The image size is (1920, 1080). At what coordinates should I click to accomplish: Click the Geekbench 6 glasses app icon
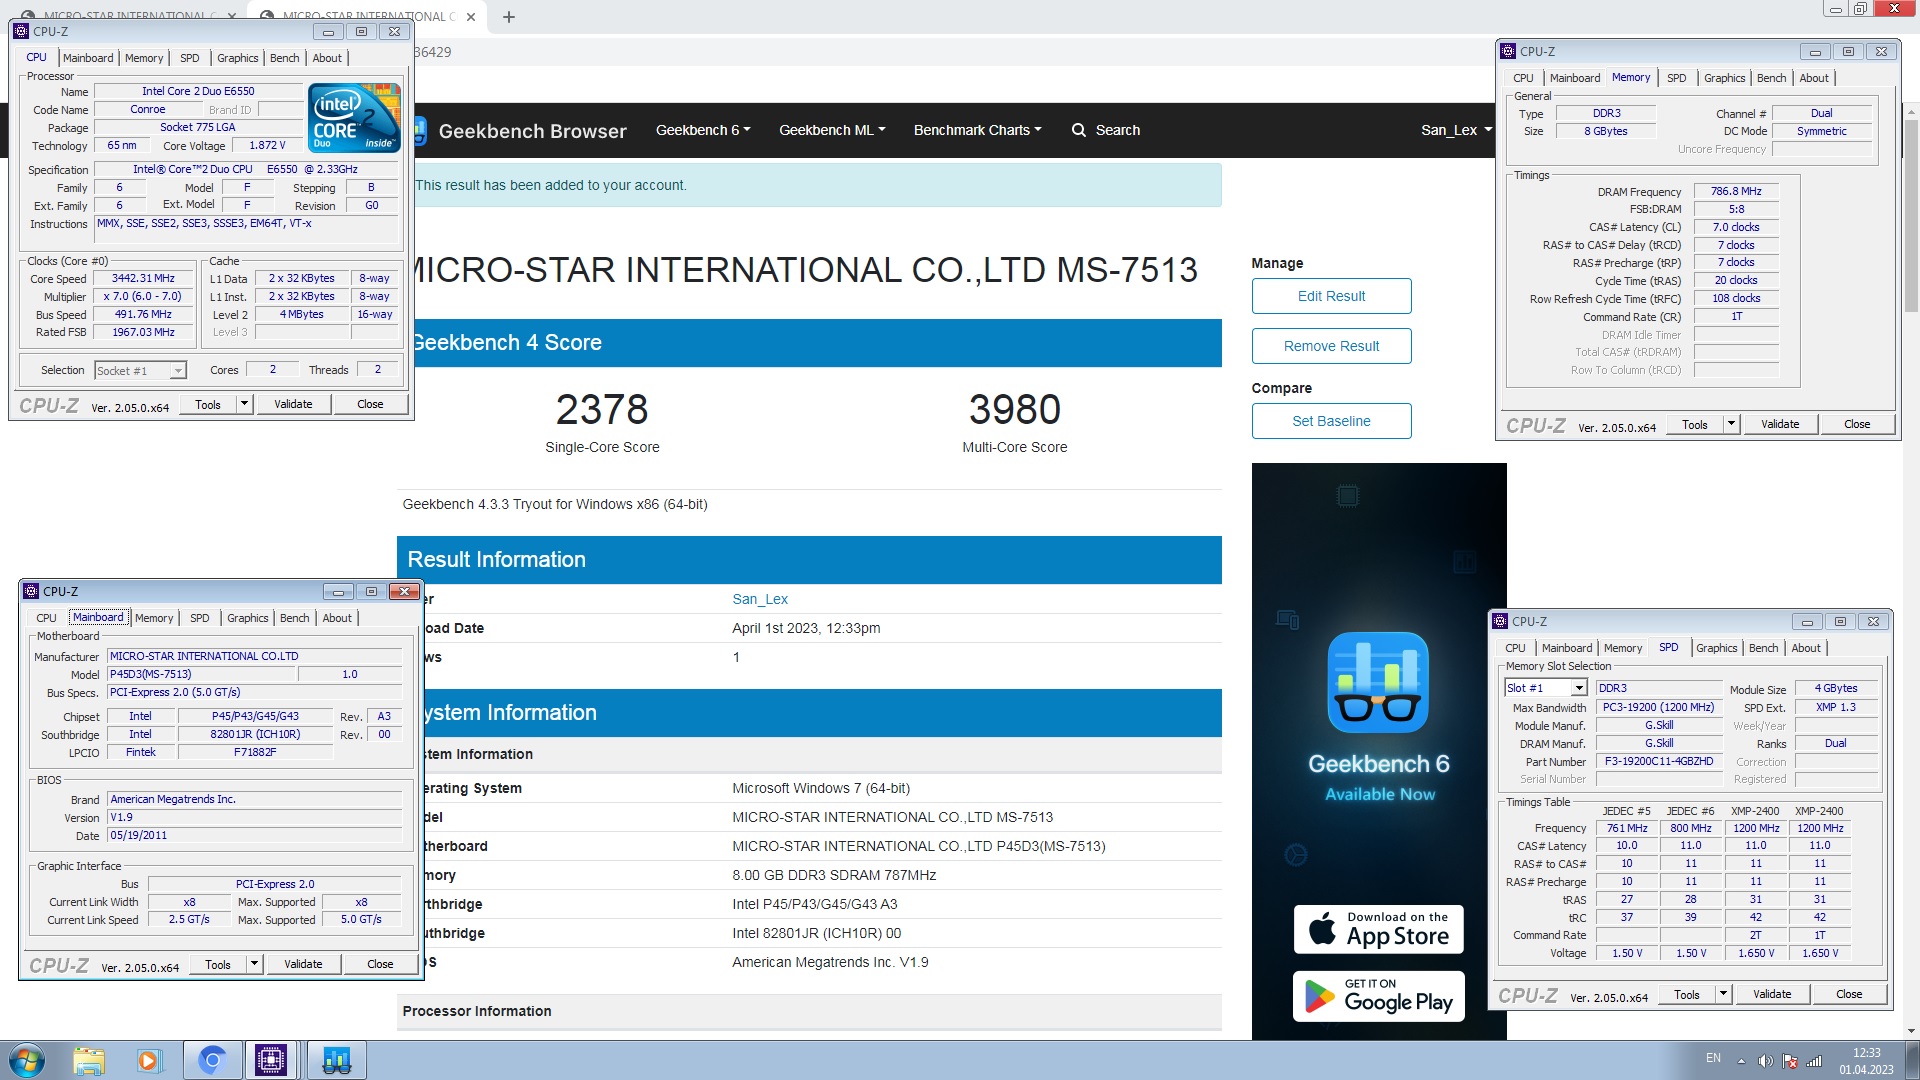pyautogui.click(x=1378, y=682)
